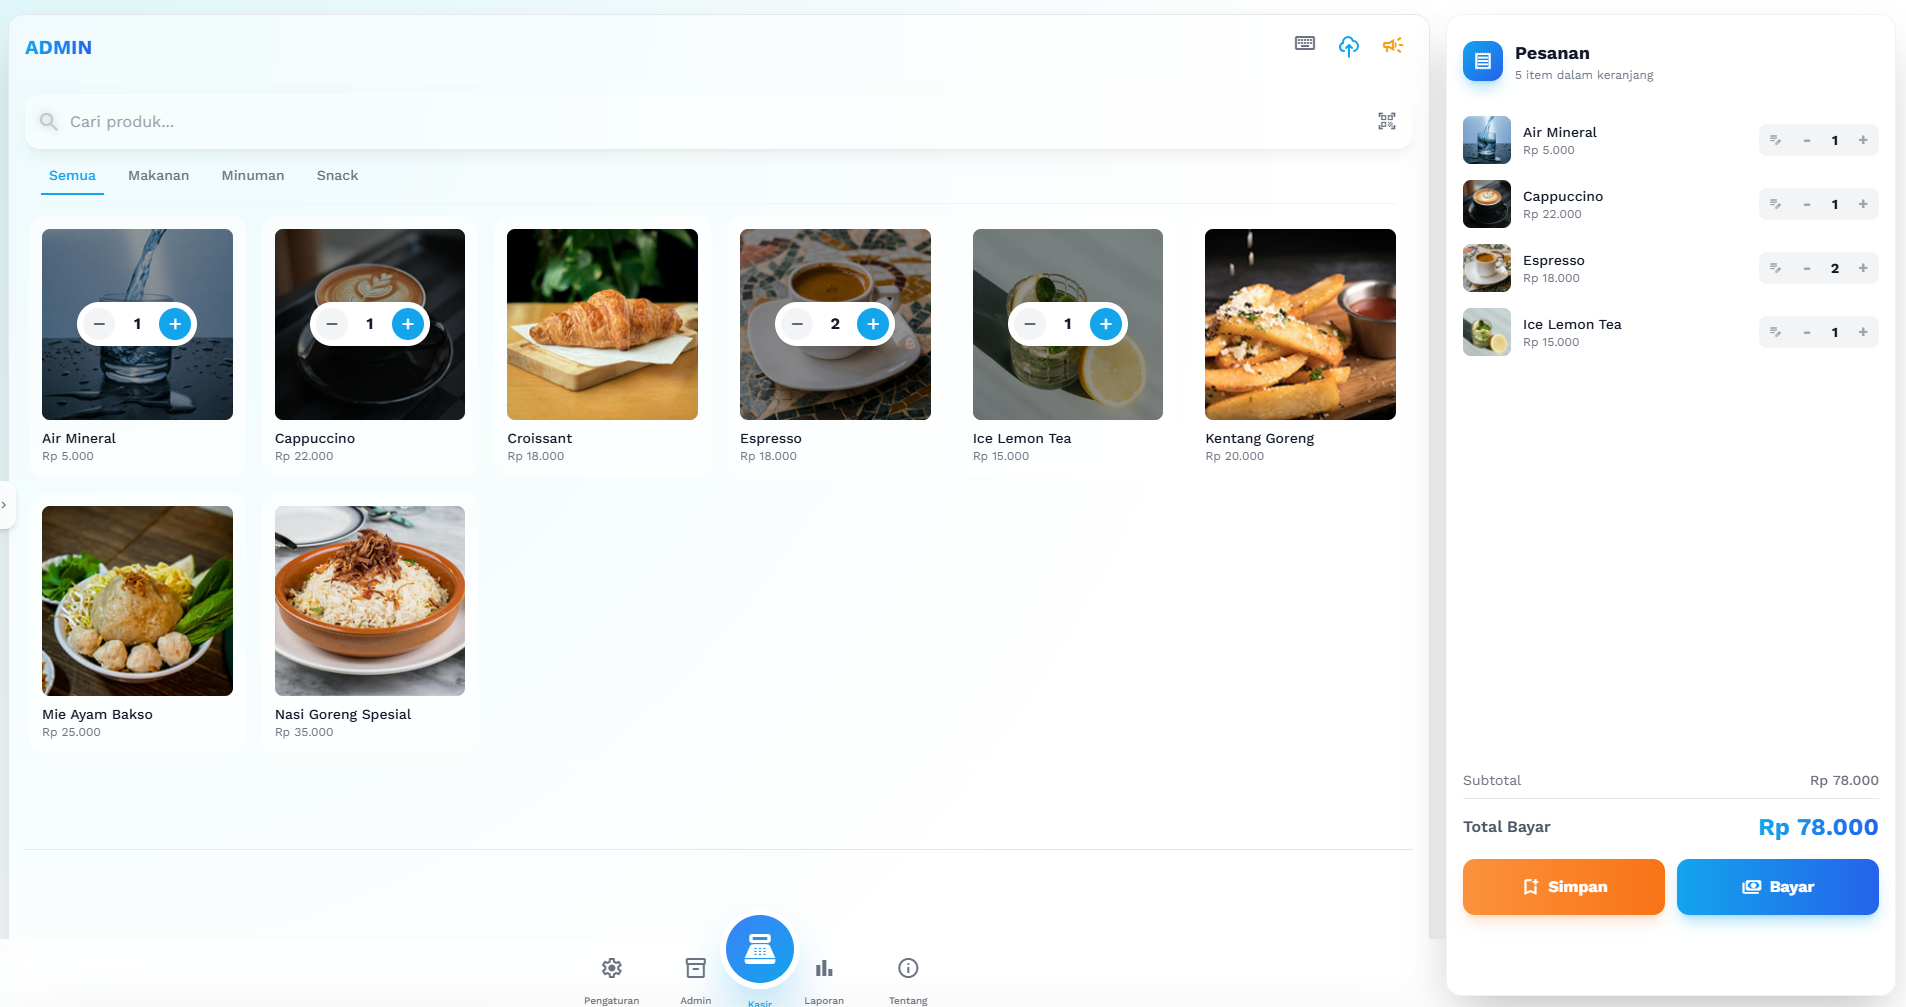Click the Nasi Goreng Spesial name label
Screen dimensions: 1906x1007
tap(343, 714)
